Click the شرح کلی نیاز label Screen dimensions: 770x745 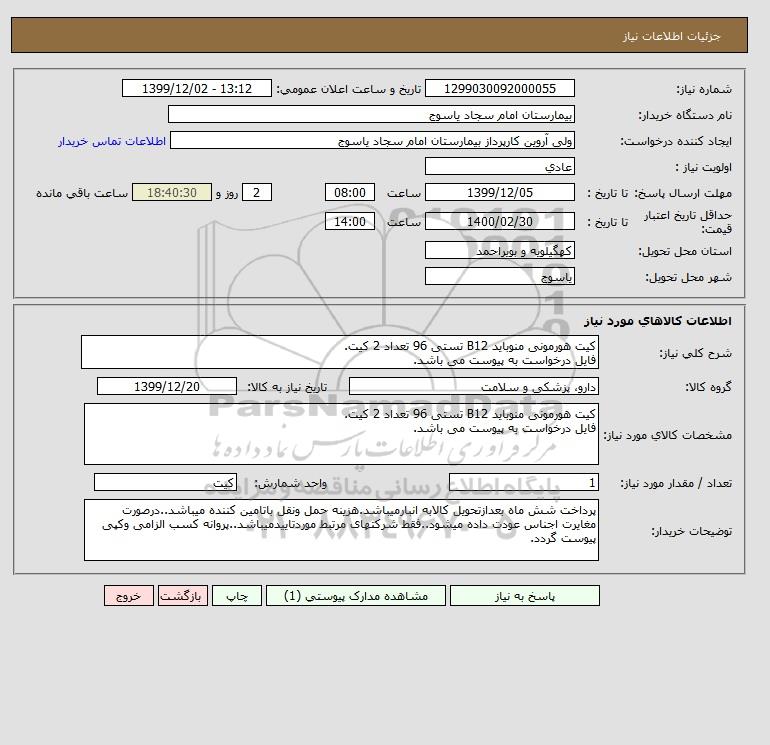695,353
